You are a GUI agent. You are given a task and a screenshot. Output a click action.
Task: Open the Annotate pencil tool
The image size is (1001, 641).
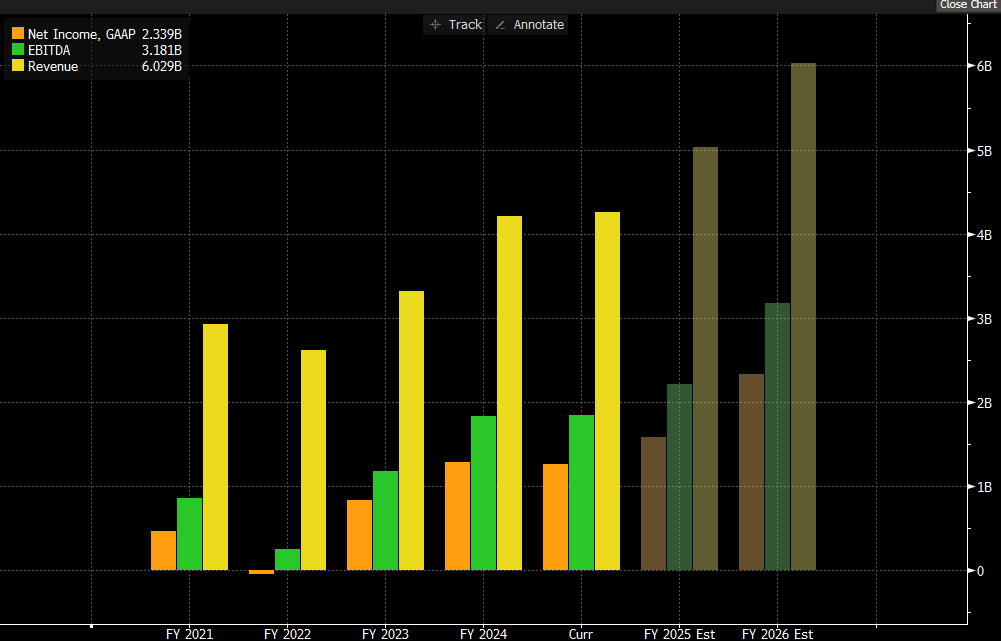point(529,25)
